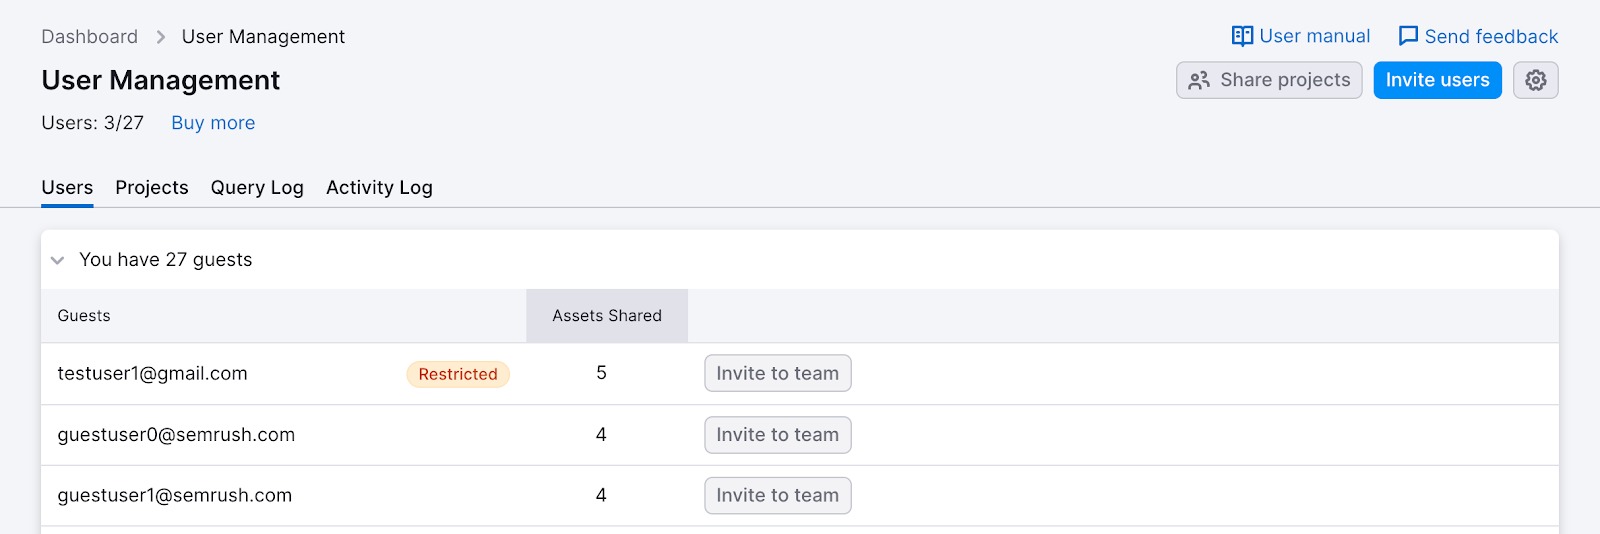Image resolution: width=1600 pixels, height=534 pixels.
Task: Select the Users tab
Action: coord(67,188)
